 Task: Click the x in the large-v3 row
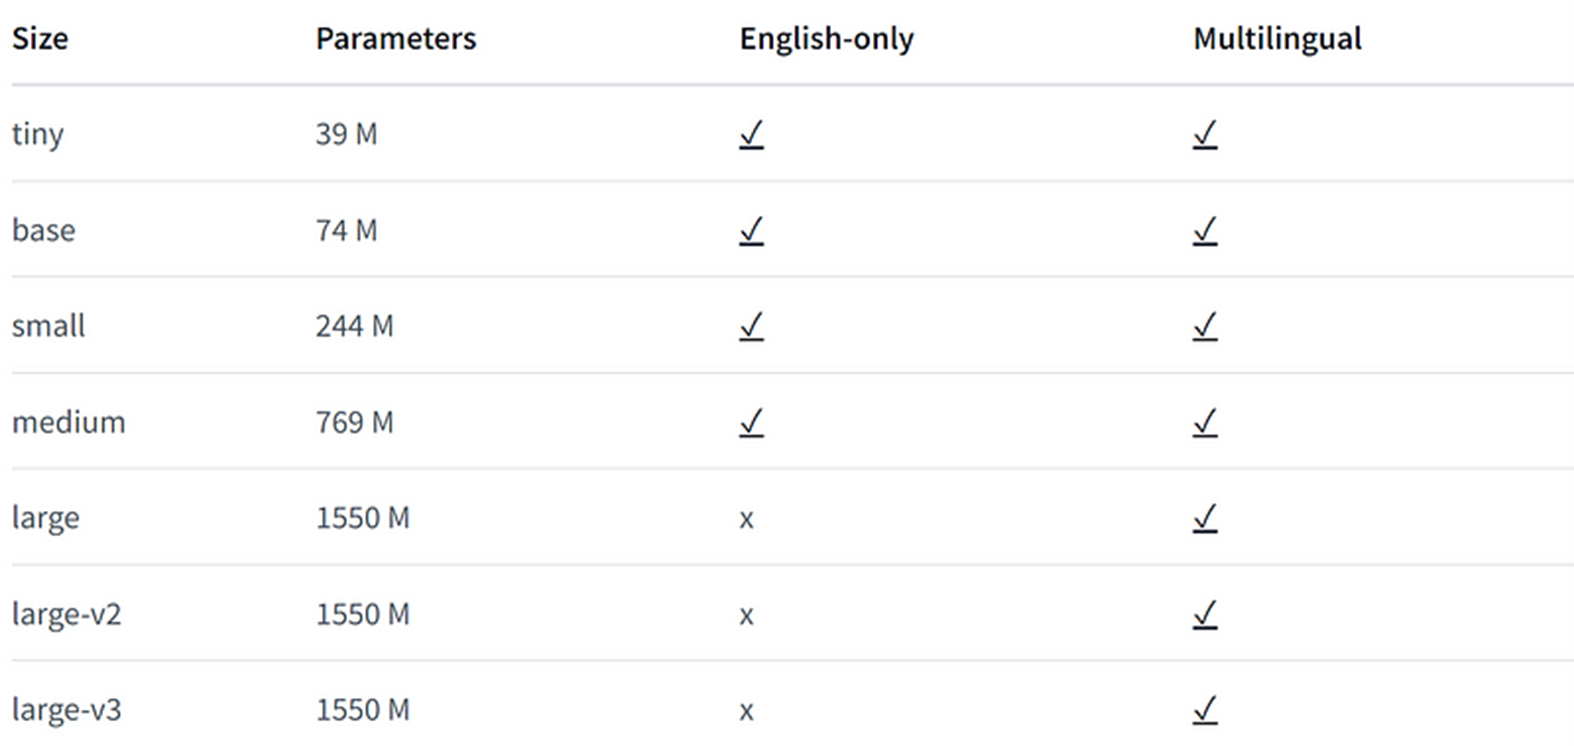point(746,711)
